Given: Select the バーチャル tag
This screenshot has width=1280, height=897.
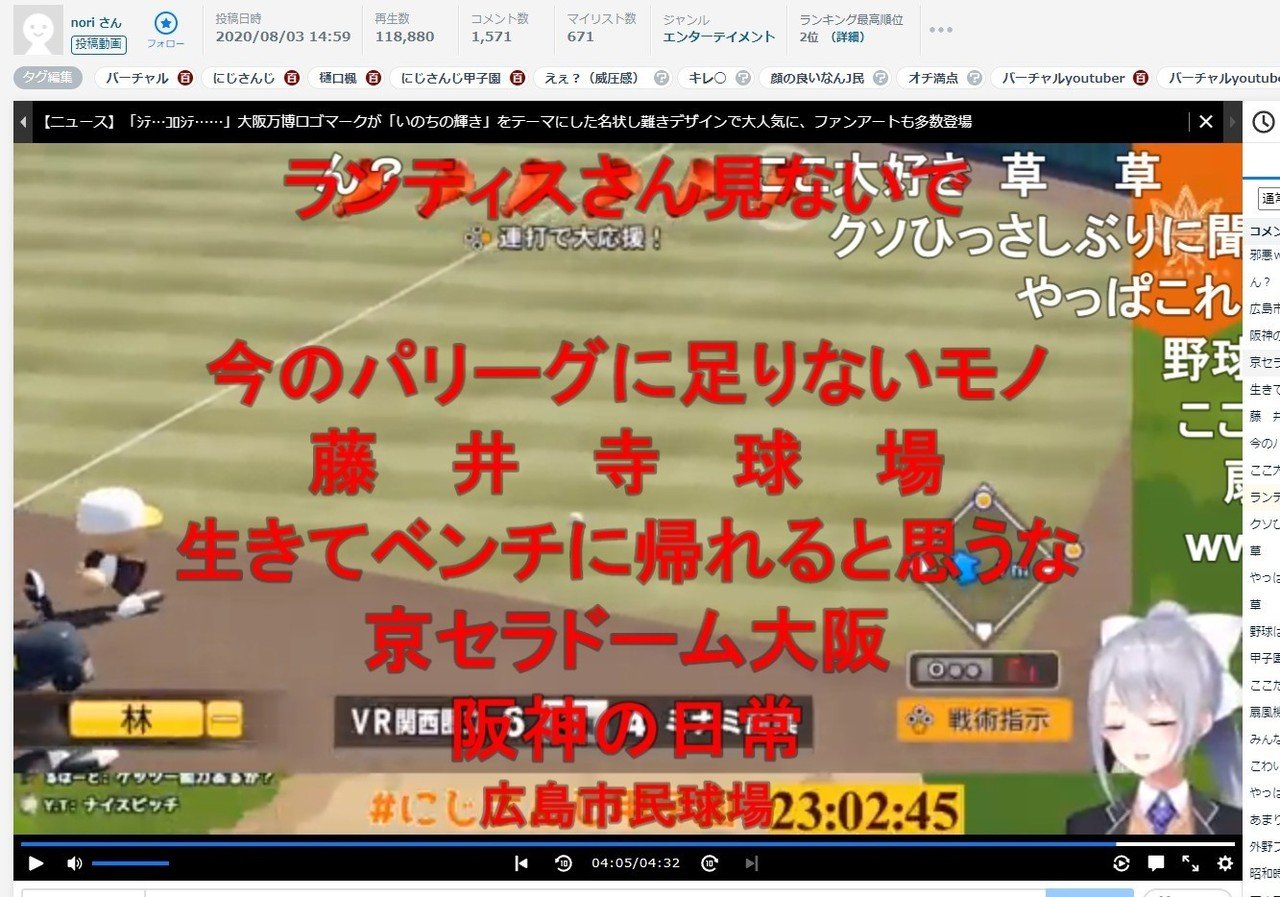Looking at the screenshot, I should coord(138,78).
